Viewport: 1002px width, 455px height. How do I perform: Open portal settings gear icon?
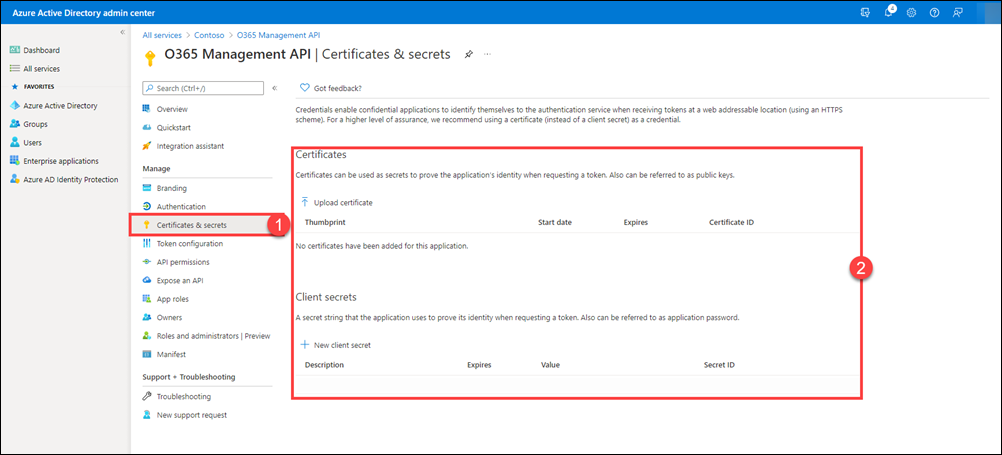pyautogui.click(x=911, y=12)
